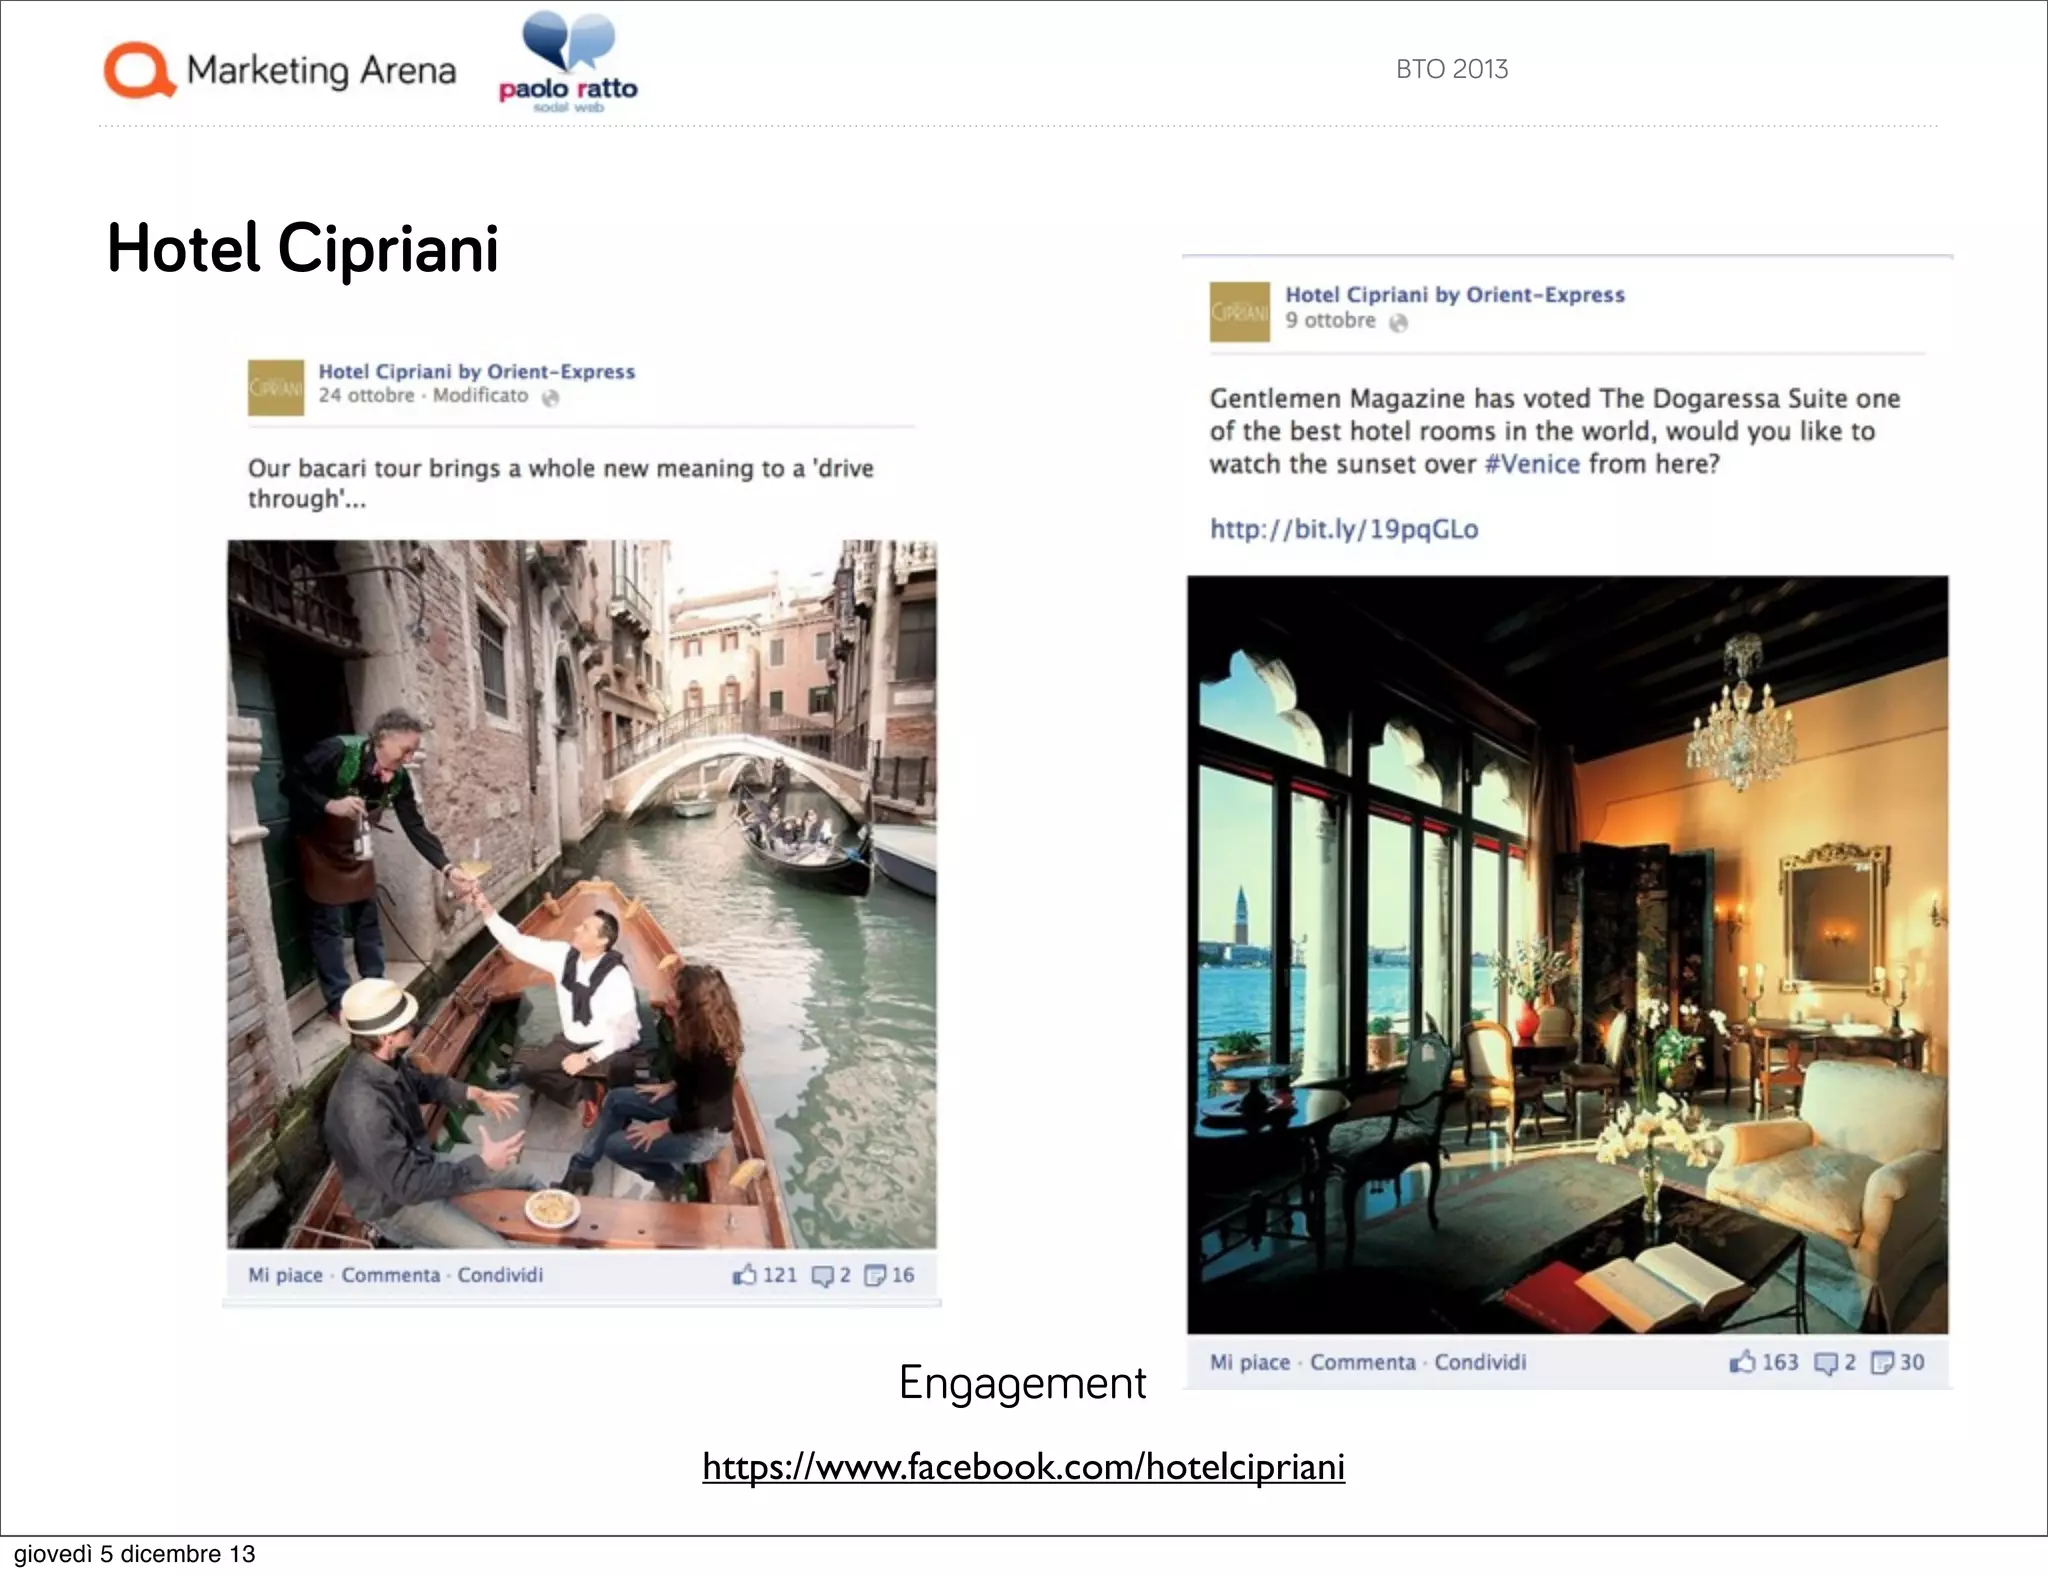Click the Marketing Arena logo
The height and width of the screenshot is (1576, 2048).
(x=280, y=70)
